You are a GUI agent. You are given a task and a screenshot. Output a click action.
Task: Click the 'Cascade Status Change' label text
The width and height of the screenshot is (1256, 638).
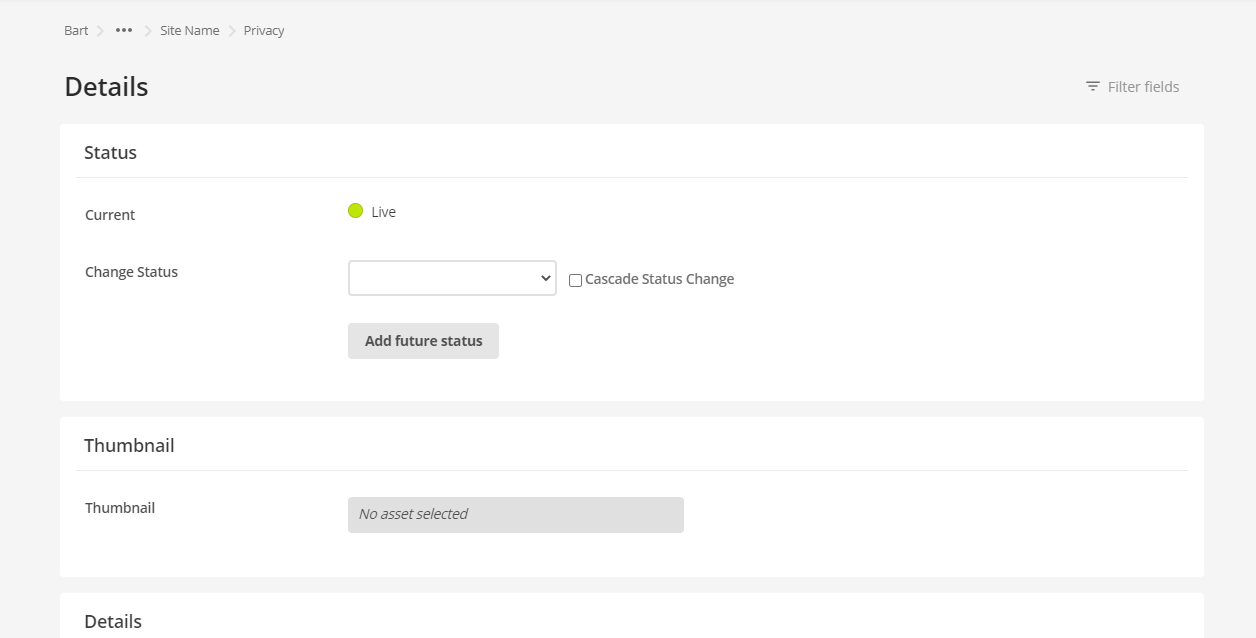pyautogui.click(x=659, y=279)
